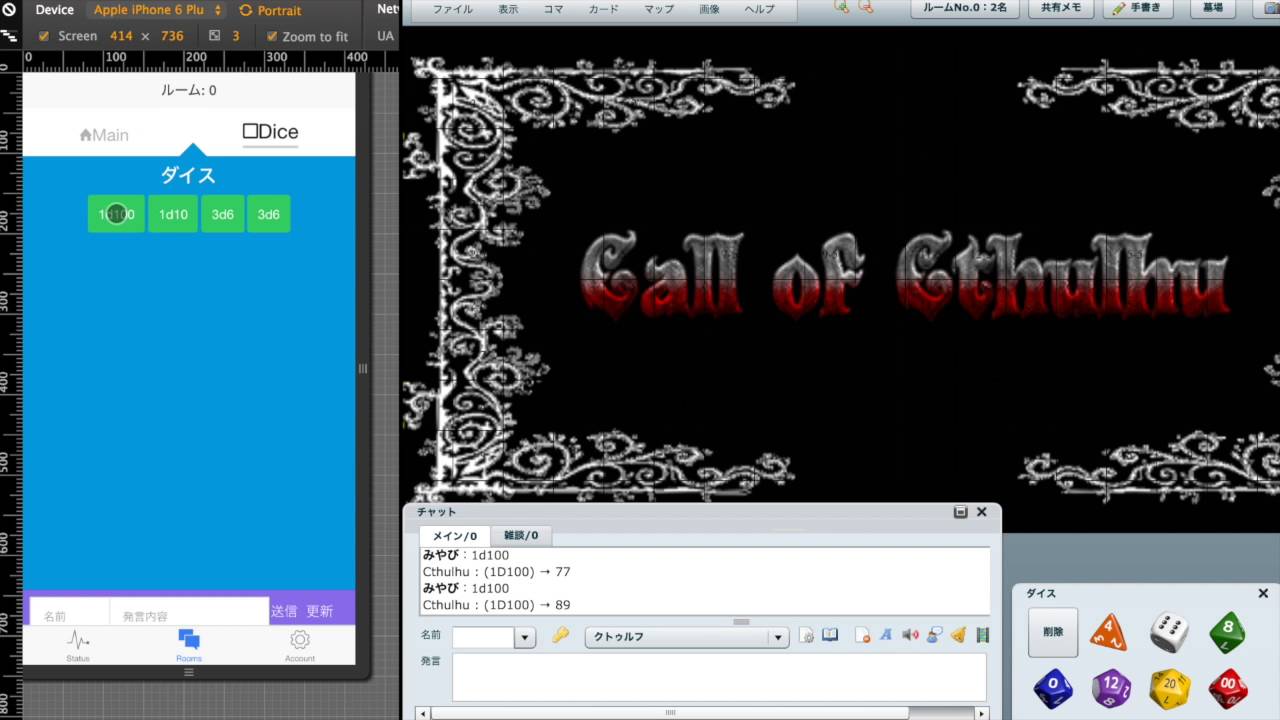This screenshot has height=720, width=1280.
Task: Open the 表示 menu
Action: pyautogui.click(x=508, y=9)
